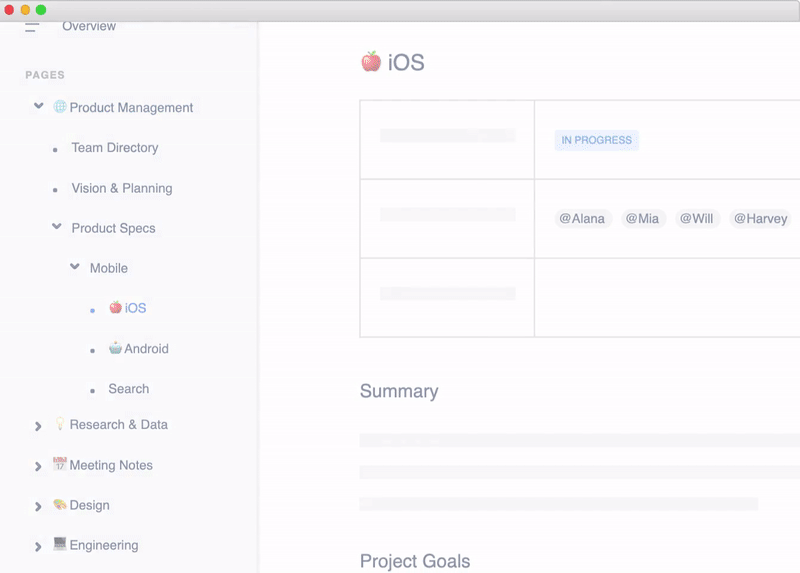Open the Design page
The width and height of the screenshot is (800, 573).
89,505
